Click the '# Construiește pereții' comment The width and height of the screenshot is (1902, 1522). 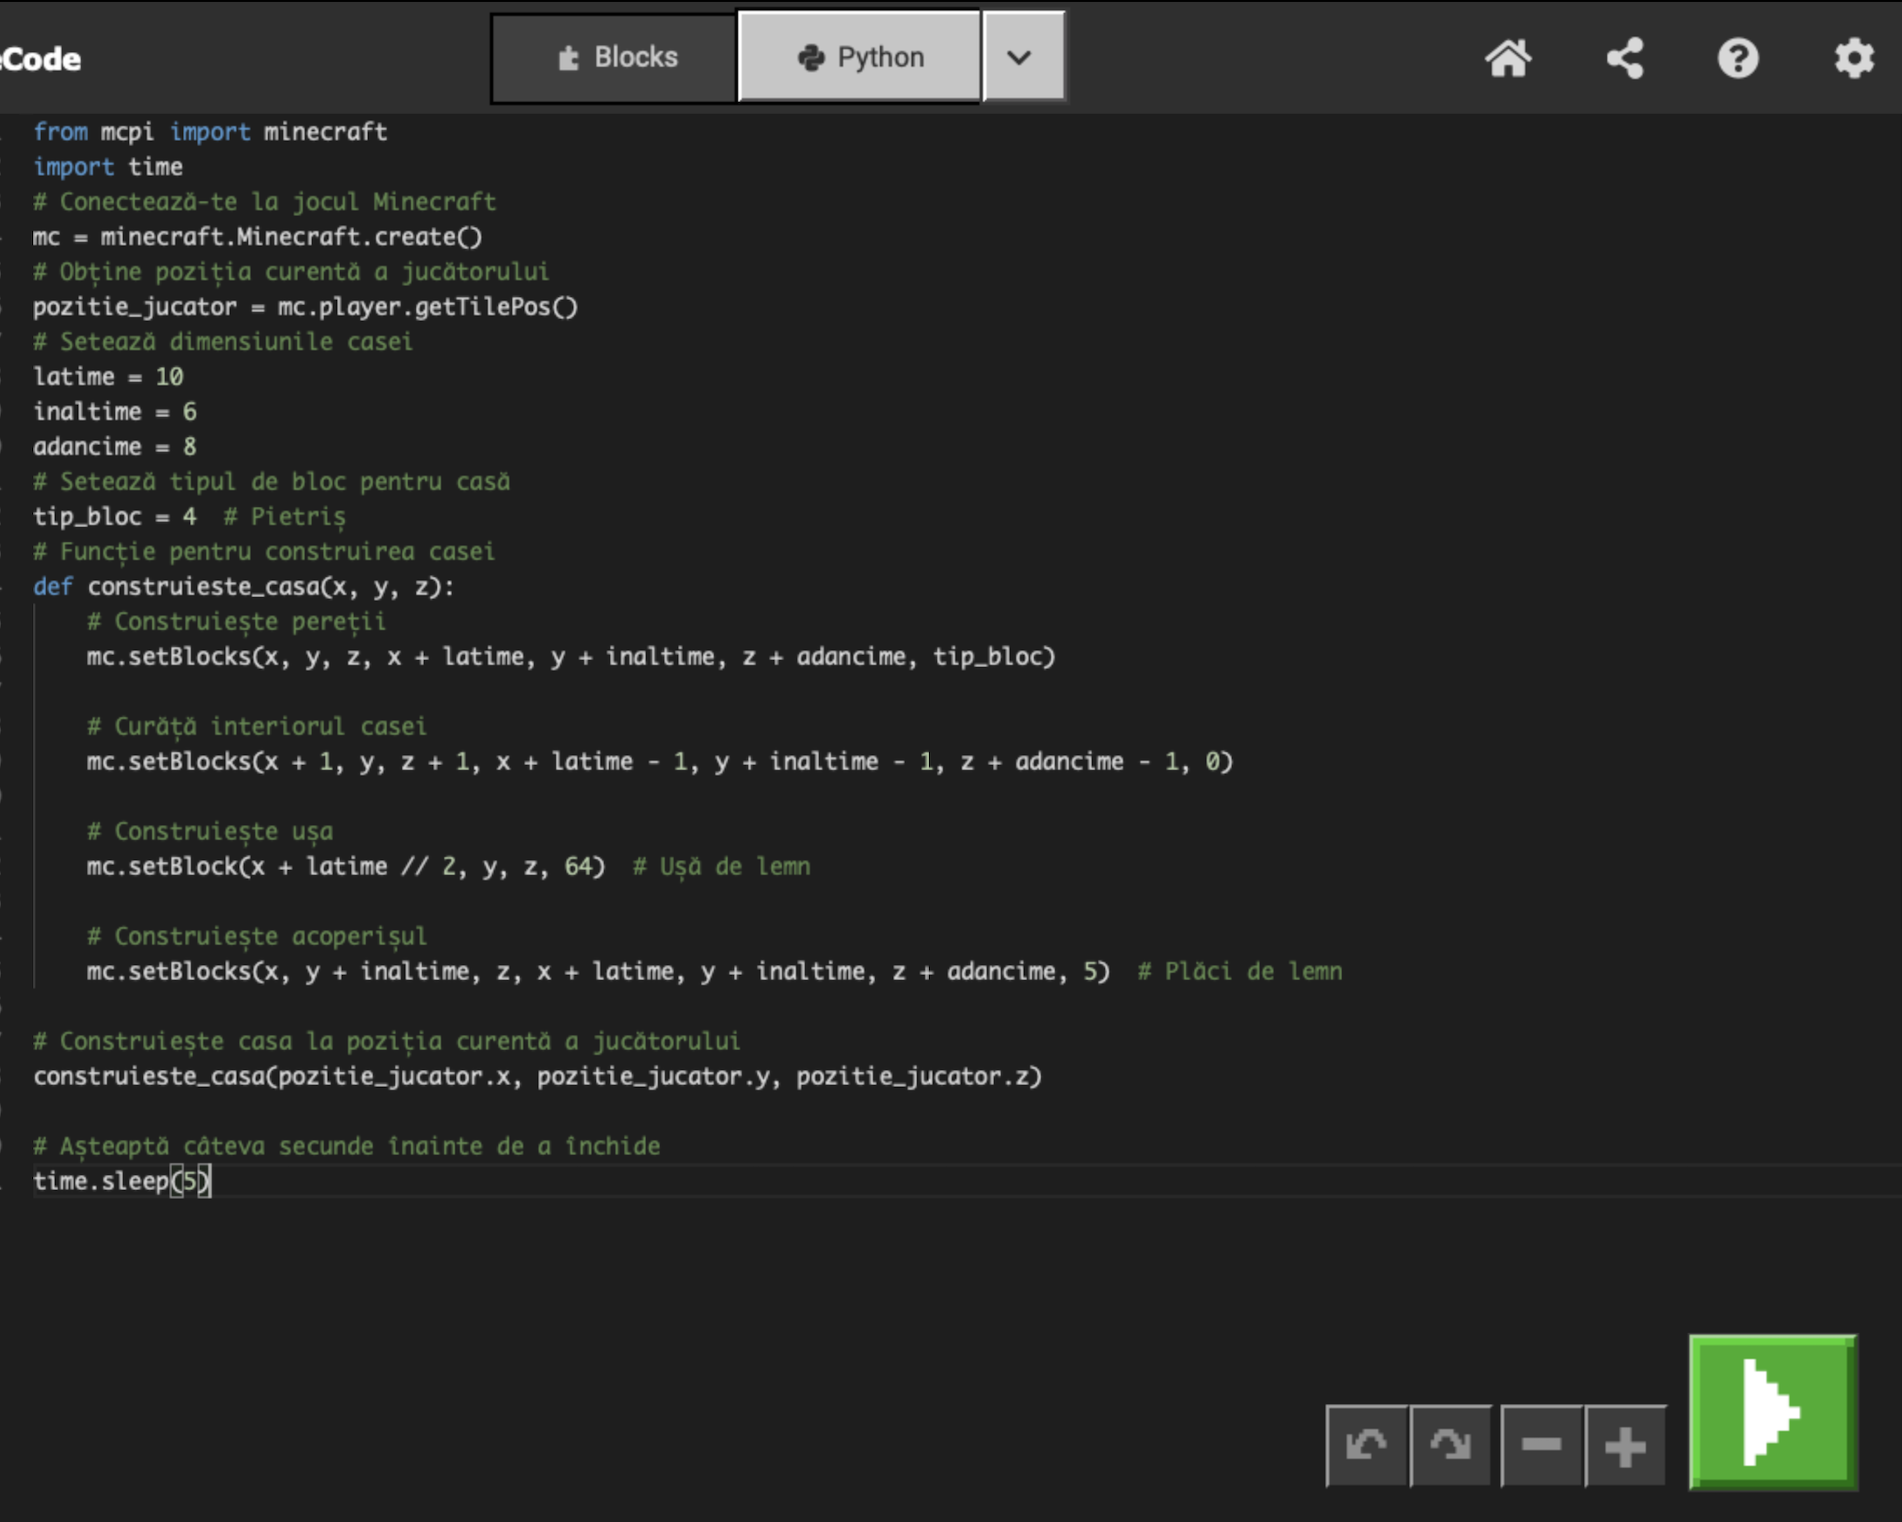236,622
